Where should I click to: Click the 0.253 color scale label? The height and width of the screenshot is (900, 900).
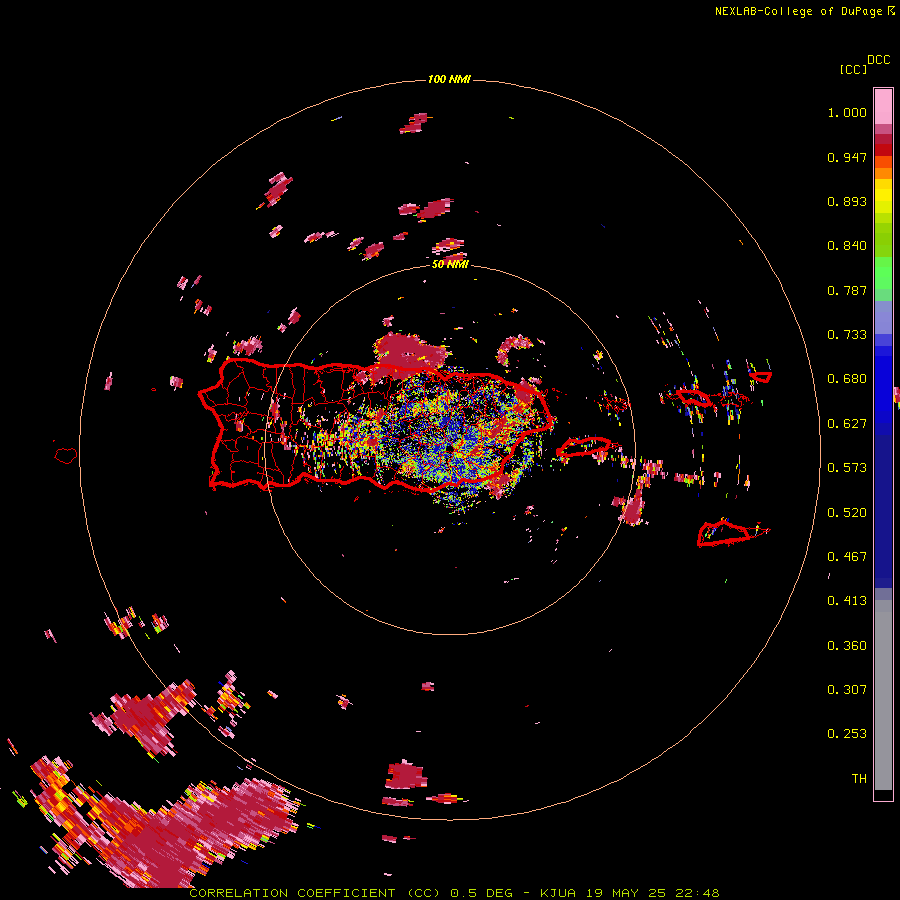tap(847, 734)
